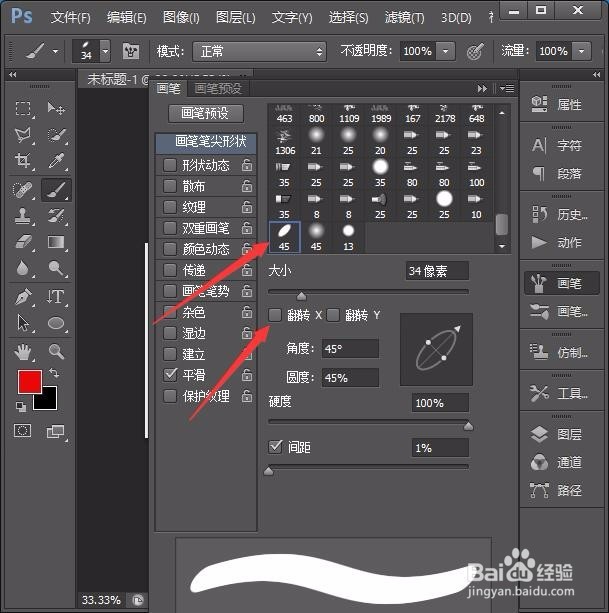Image resolution: width=609 pixels, height=613 pixels.
Task: Click the red foreground color swatch
Action: coord(30,382)
